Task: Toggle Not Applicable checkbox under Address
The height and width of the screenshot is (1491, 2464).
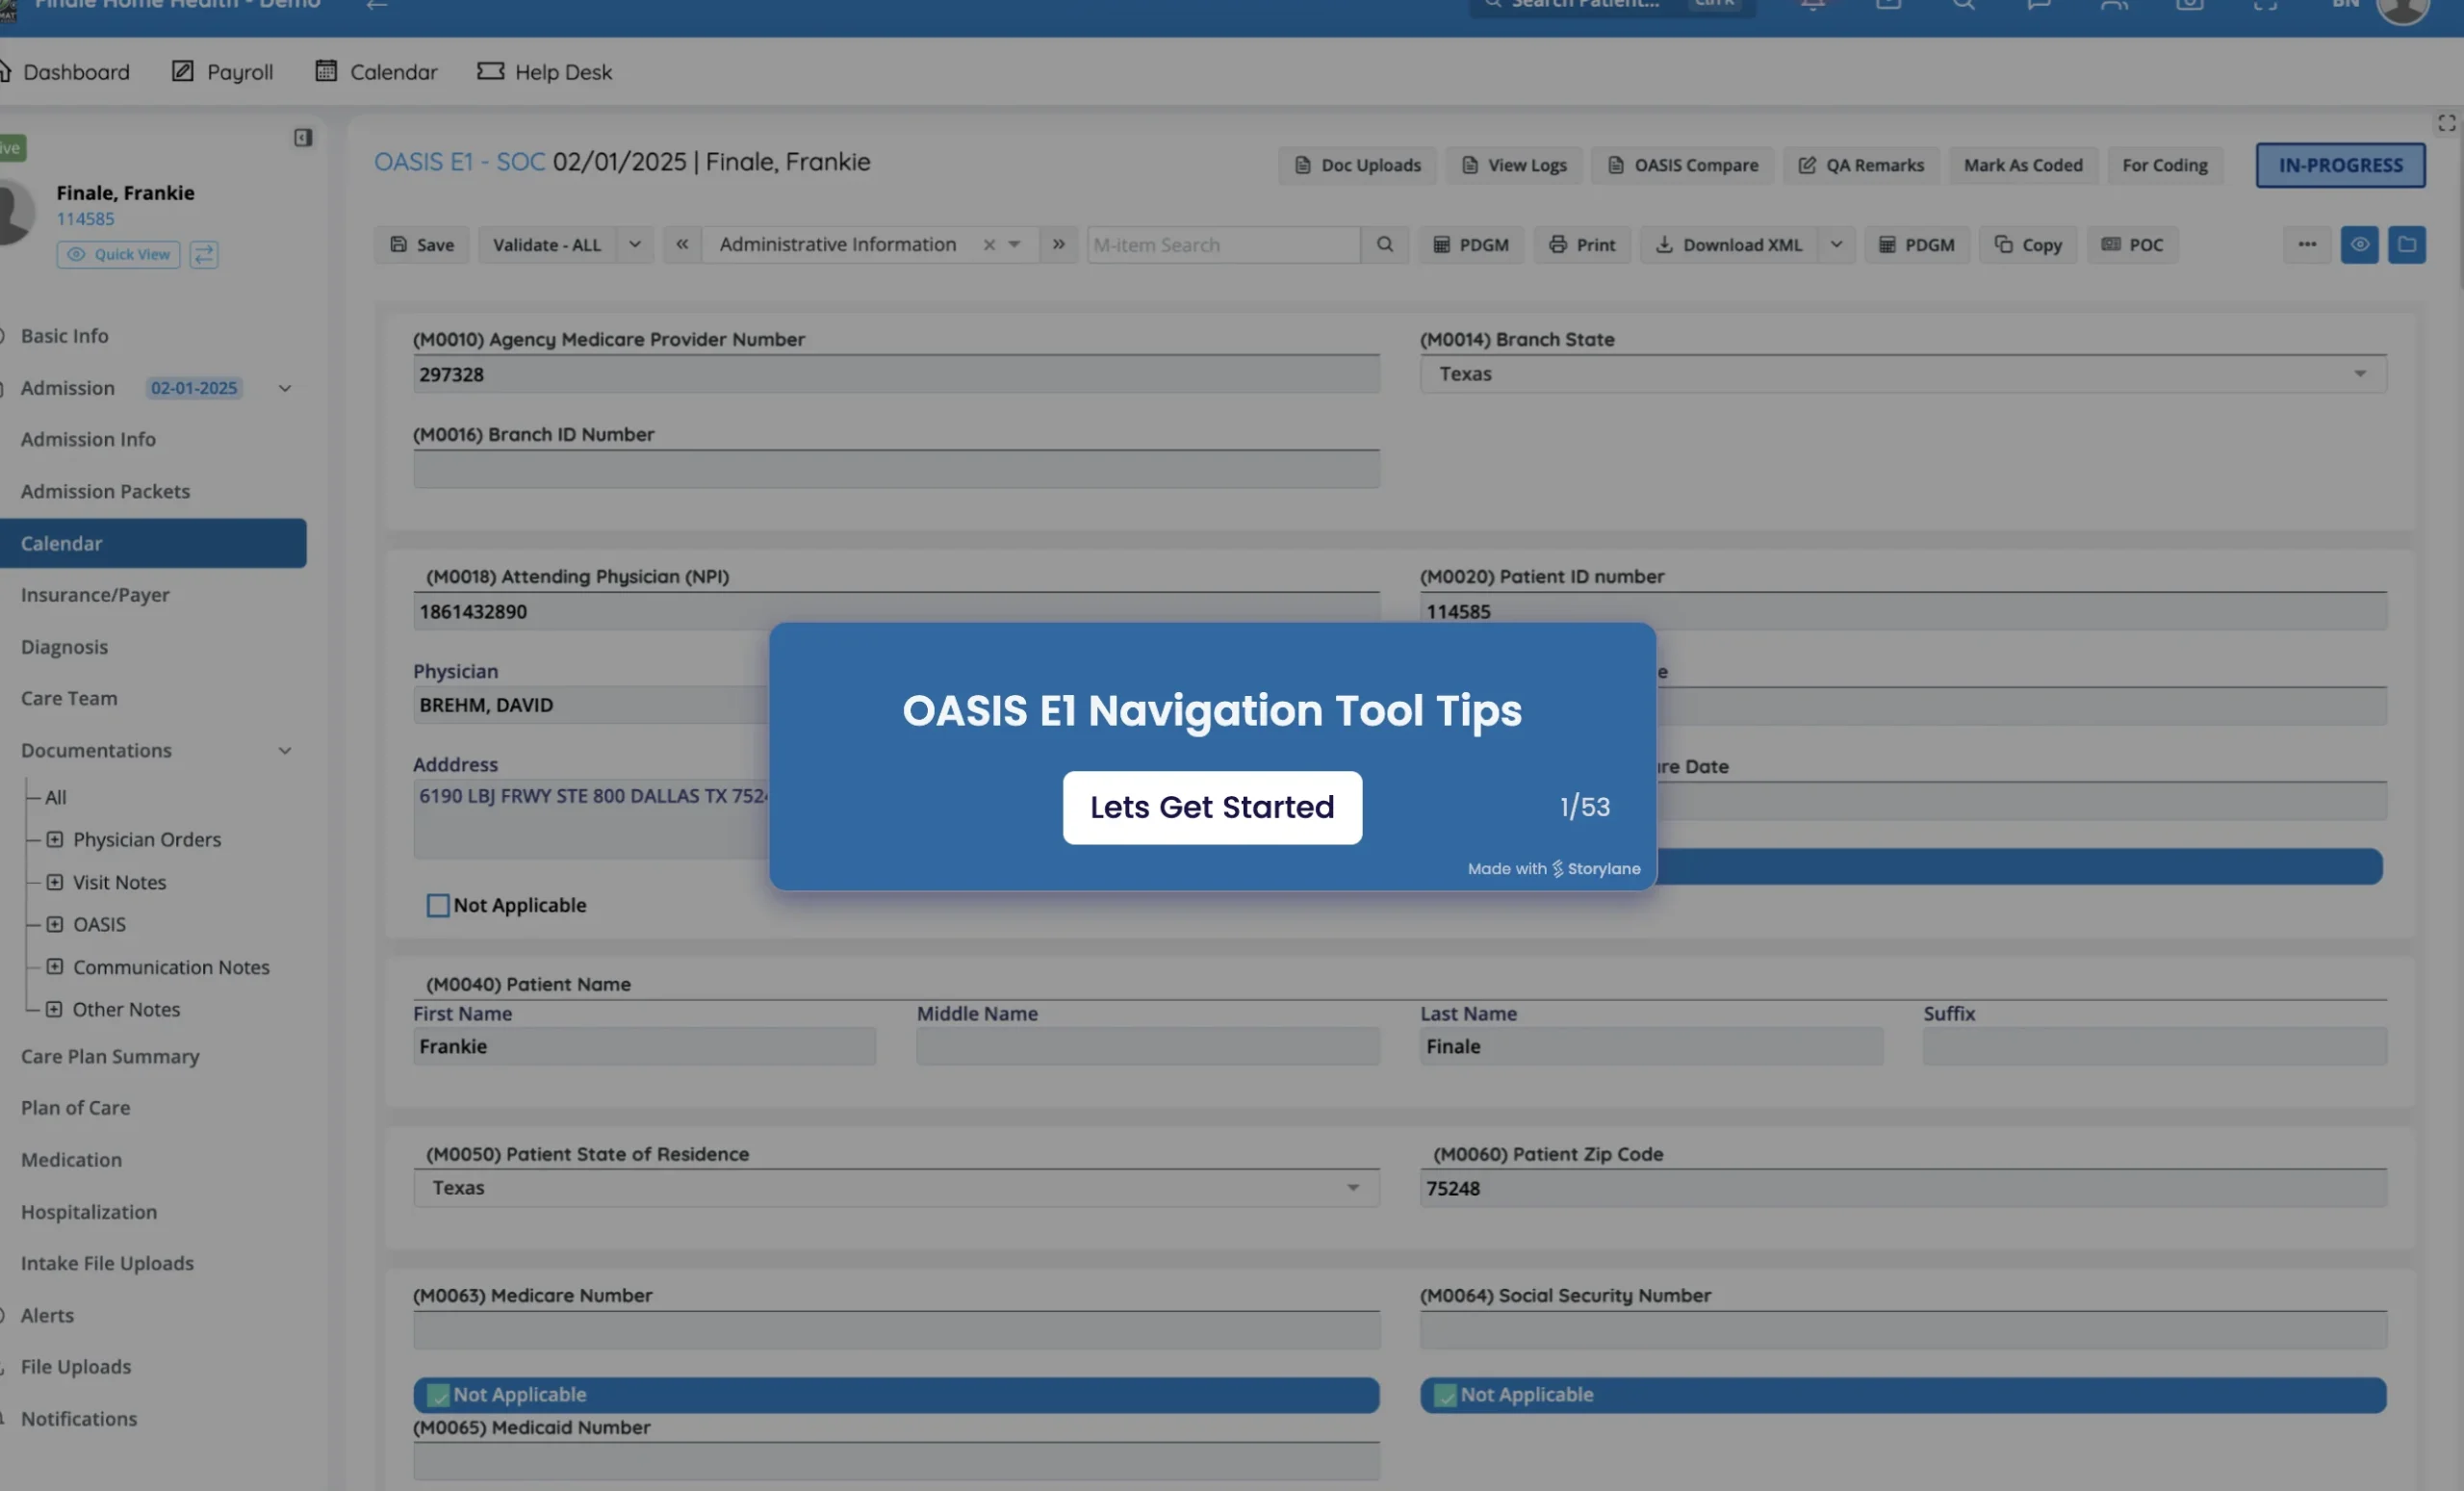Action: tap(438, 905)
